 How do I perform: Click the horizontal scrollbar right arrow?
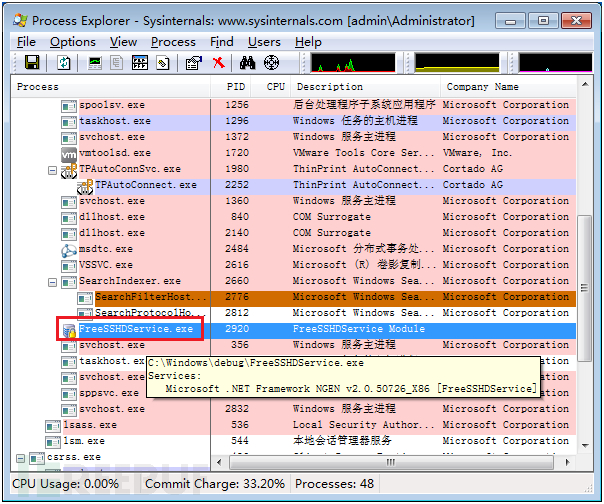click(x=567, y=462)
